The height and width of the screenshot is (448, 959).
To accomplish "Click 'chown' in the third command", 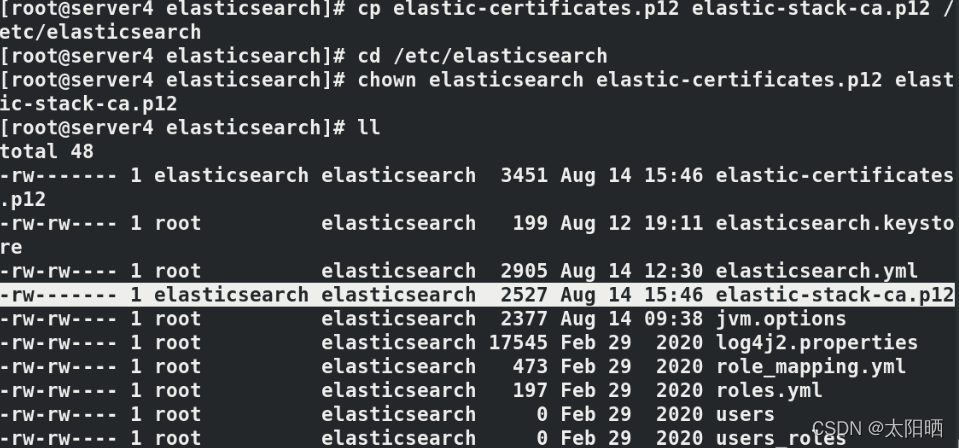I will click(x=387, y=80).
